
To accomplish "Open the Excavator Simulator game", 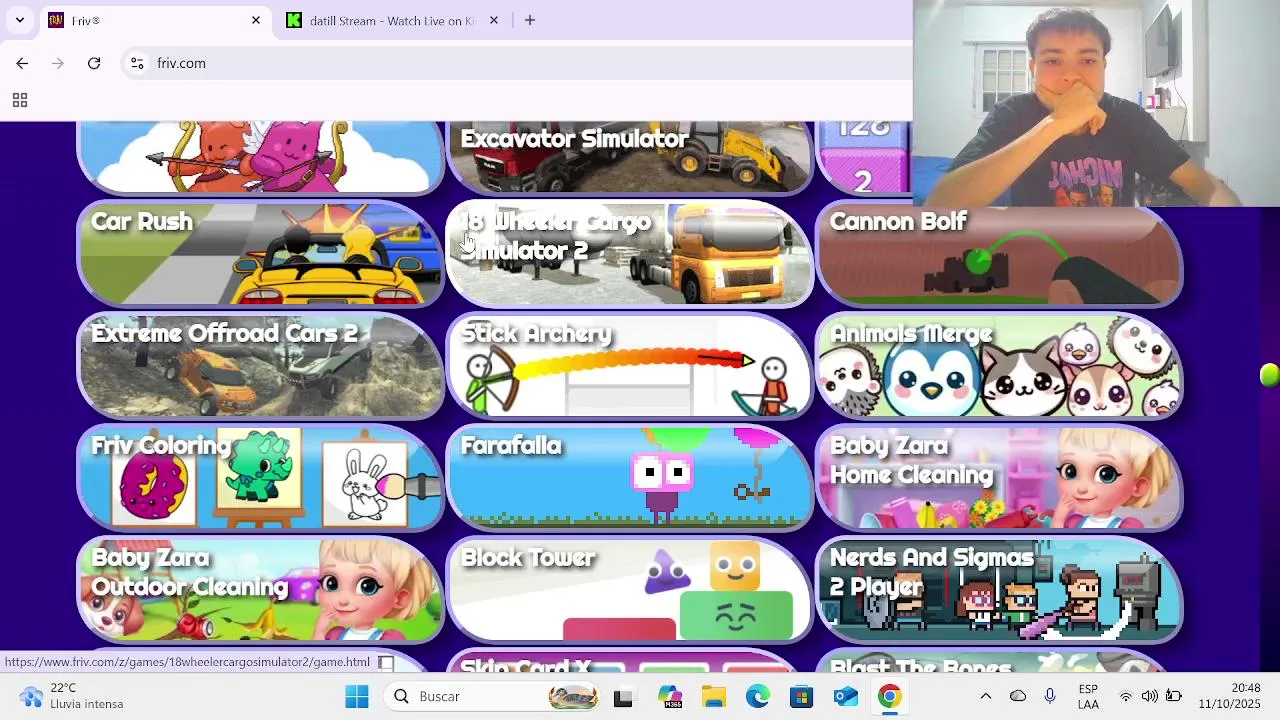I will click(630, 157).
